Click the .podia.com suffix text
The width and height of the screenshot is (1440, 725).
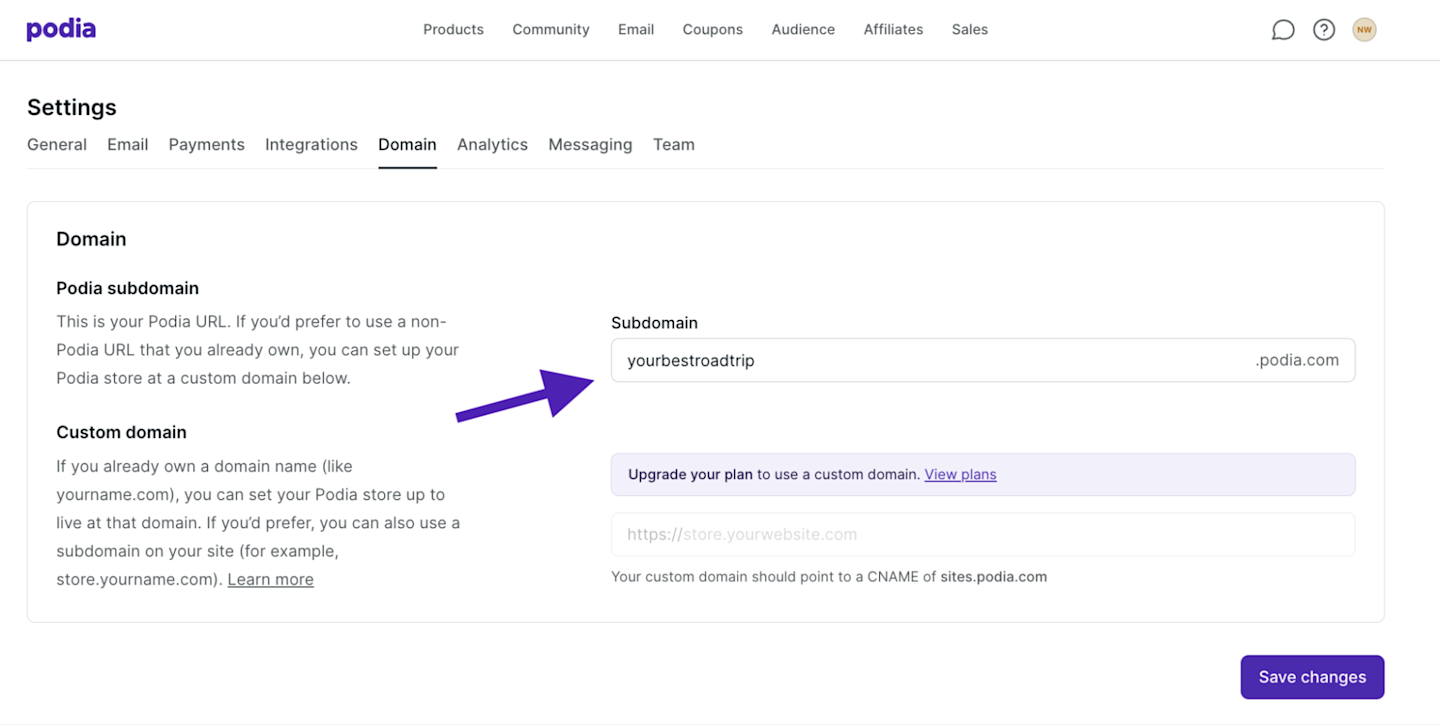click(x=1297, y=361)
